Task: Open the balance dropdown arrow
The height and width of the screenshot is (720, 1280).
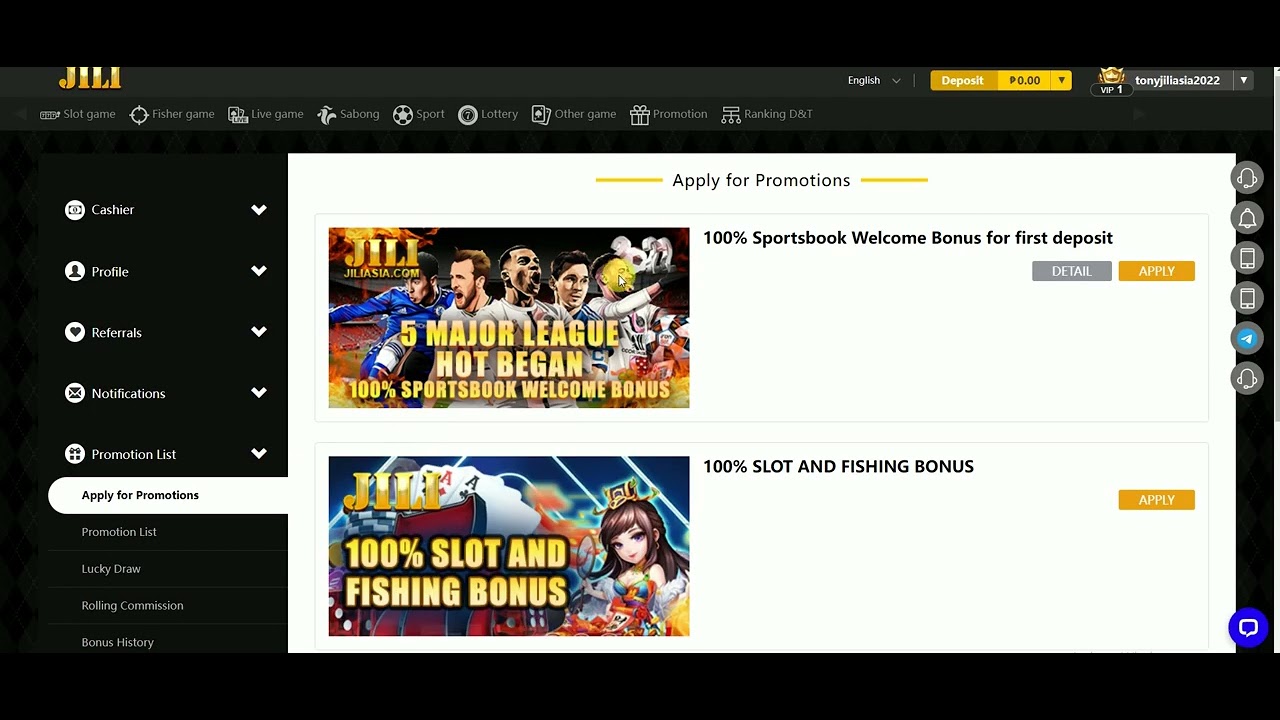Action: pyautogui.click(x=1061, y=80)
